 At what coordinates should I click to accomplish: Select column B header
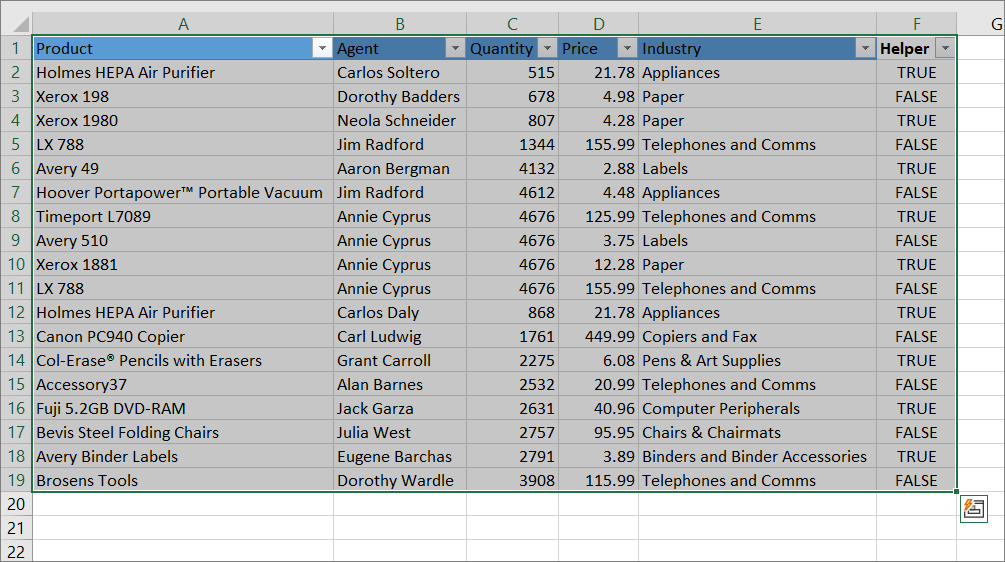pyautogui.click(x=400, y=24)
